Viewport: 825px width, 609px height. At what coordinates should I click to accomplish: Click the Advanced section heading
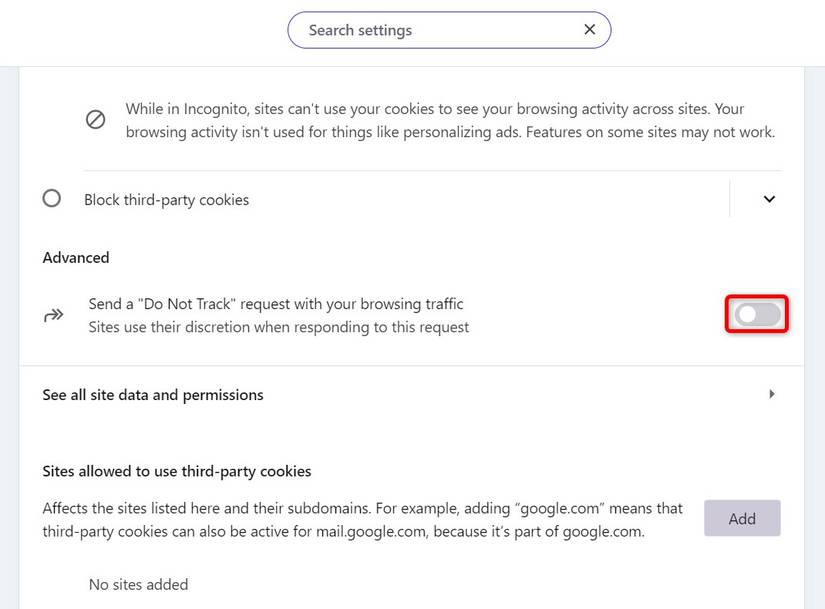[x=75, y=257]
